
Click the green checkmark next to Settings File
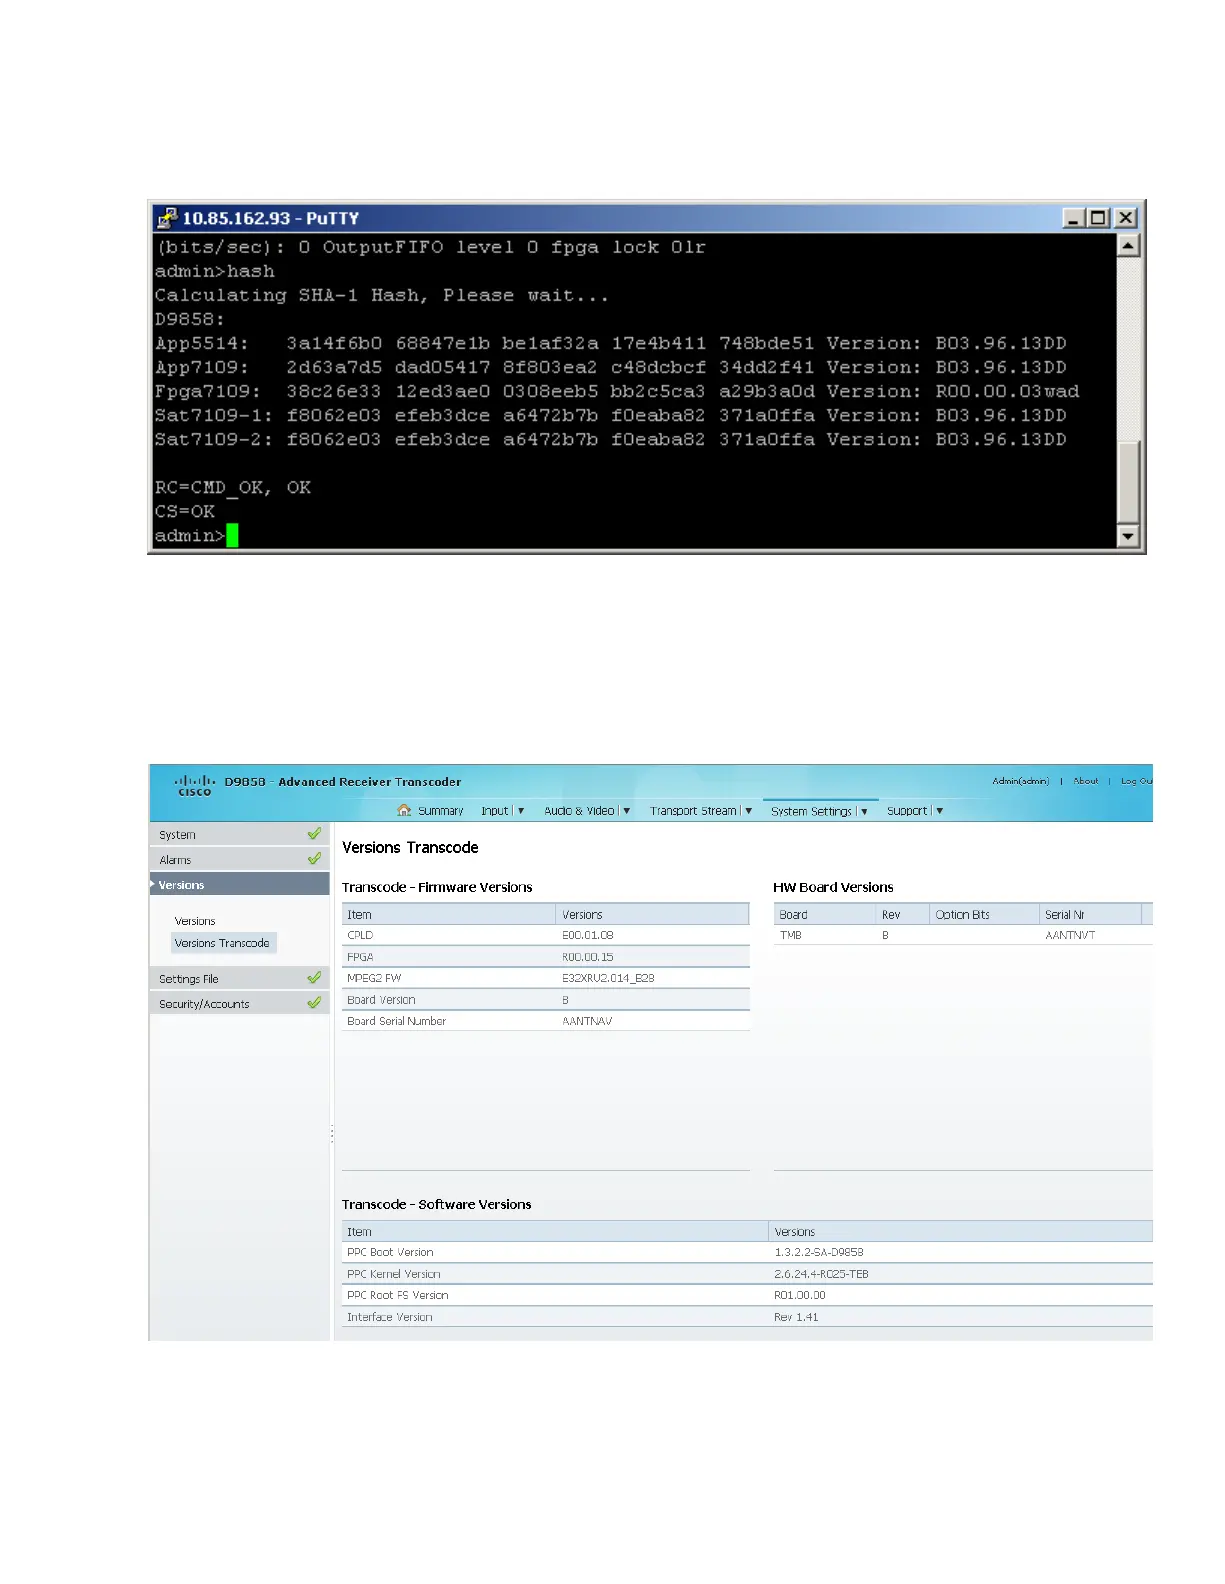tap(314, 977)
